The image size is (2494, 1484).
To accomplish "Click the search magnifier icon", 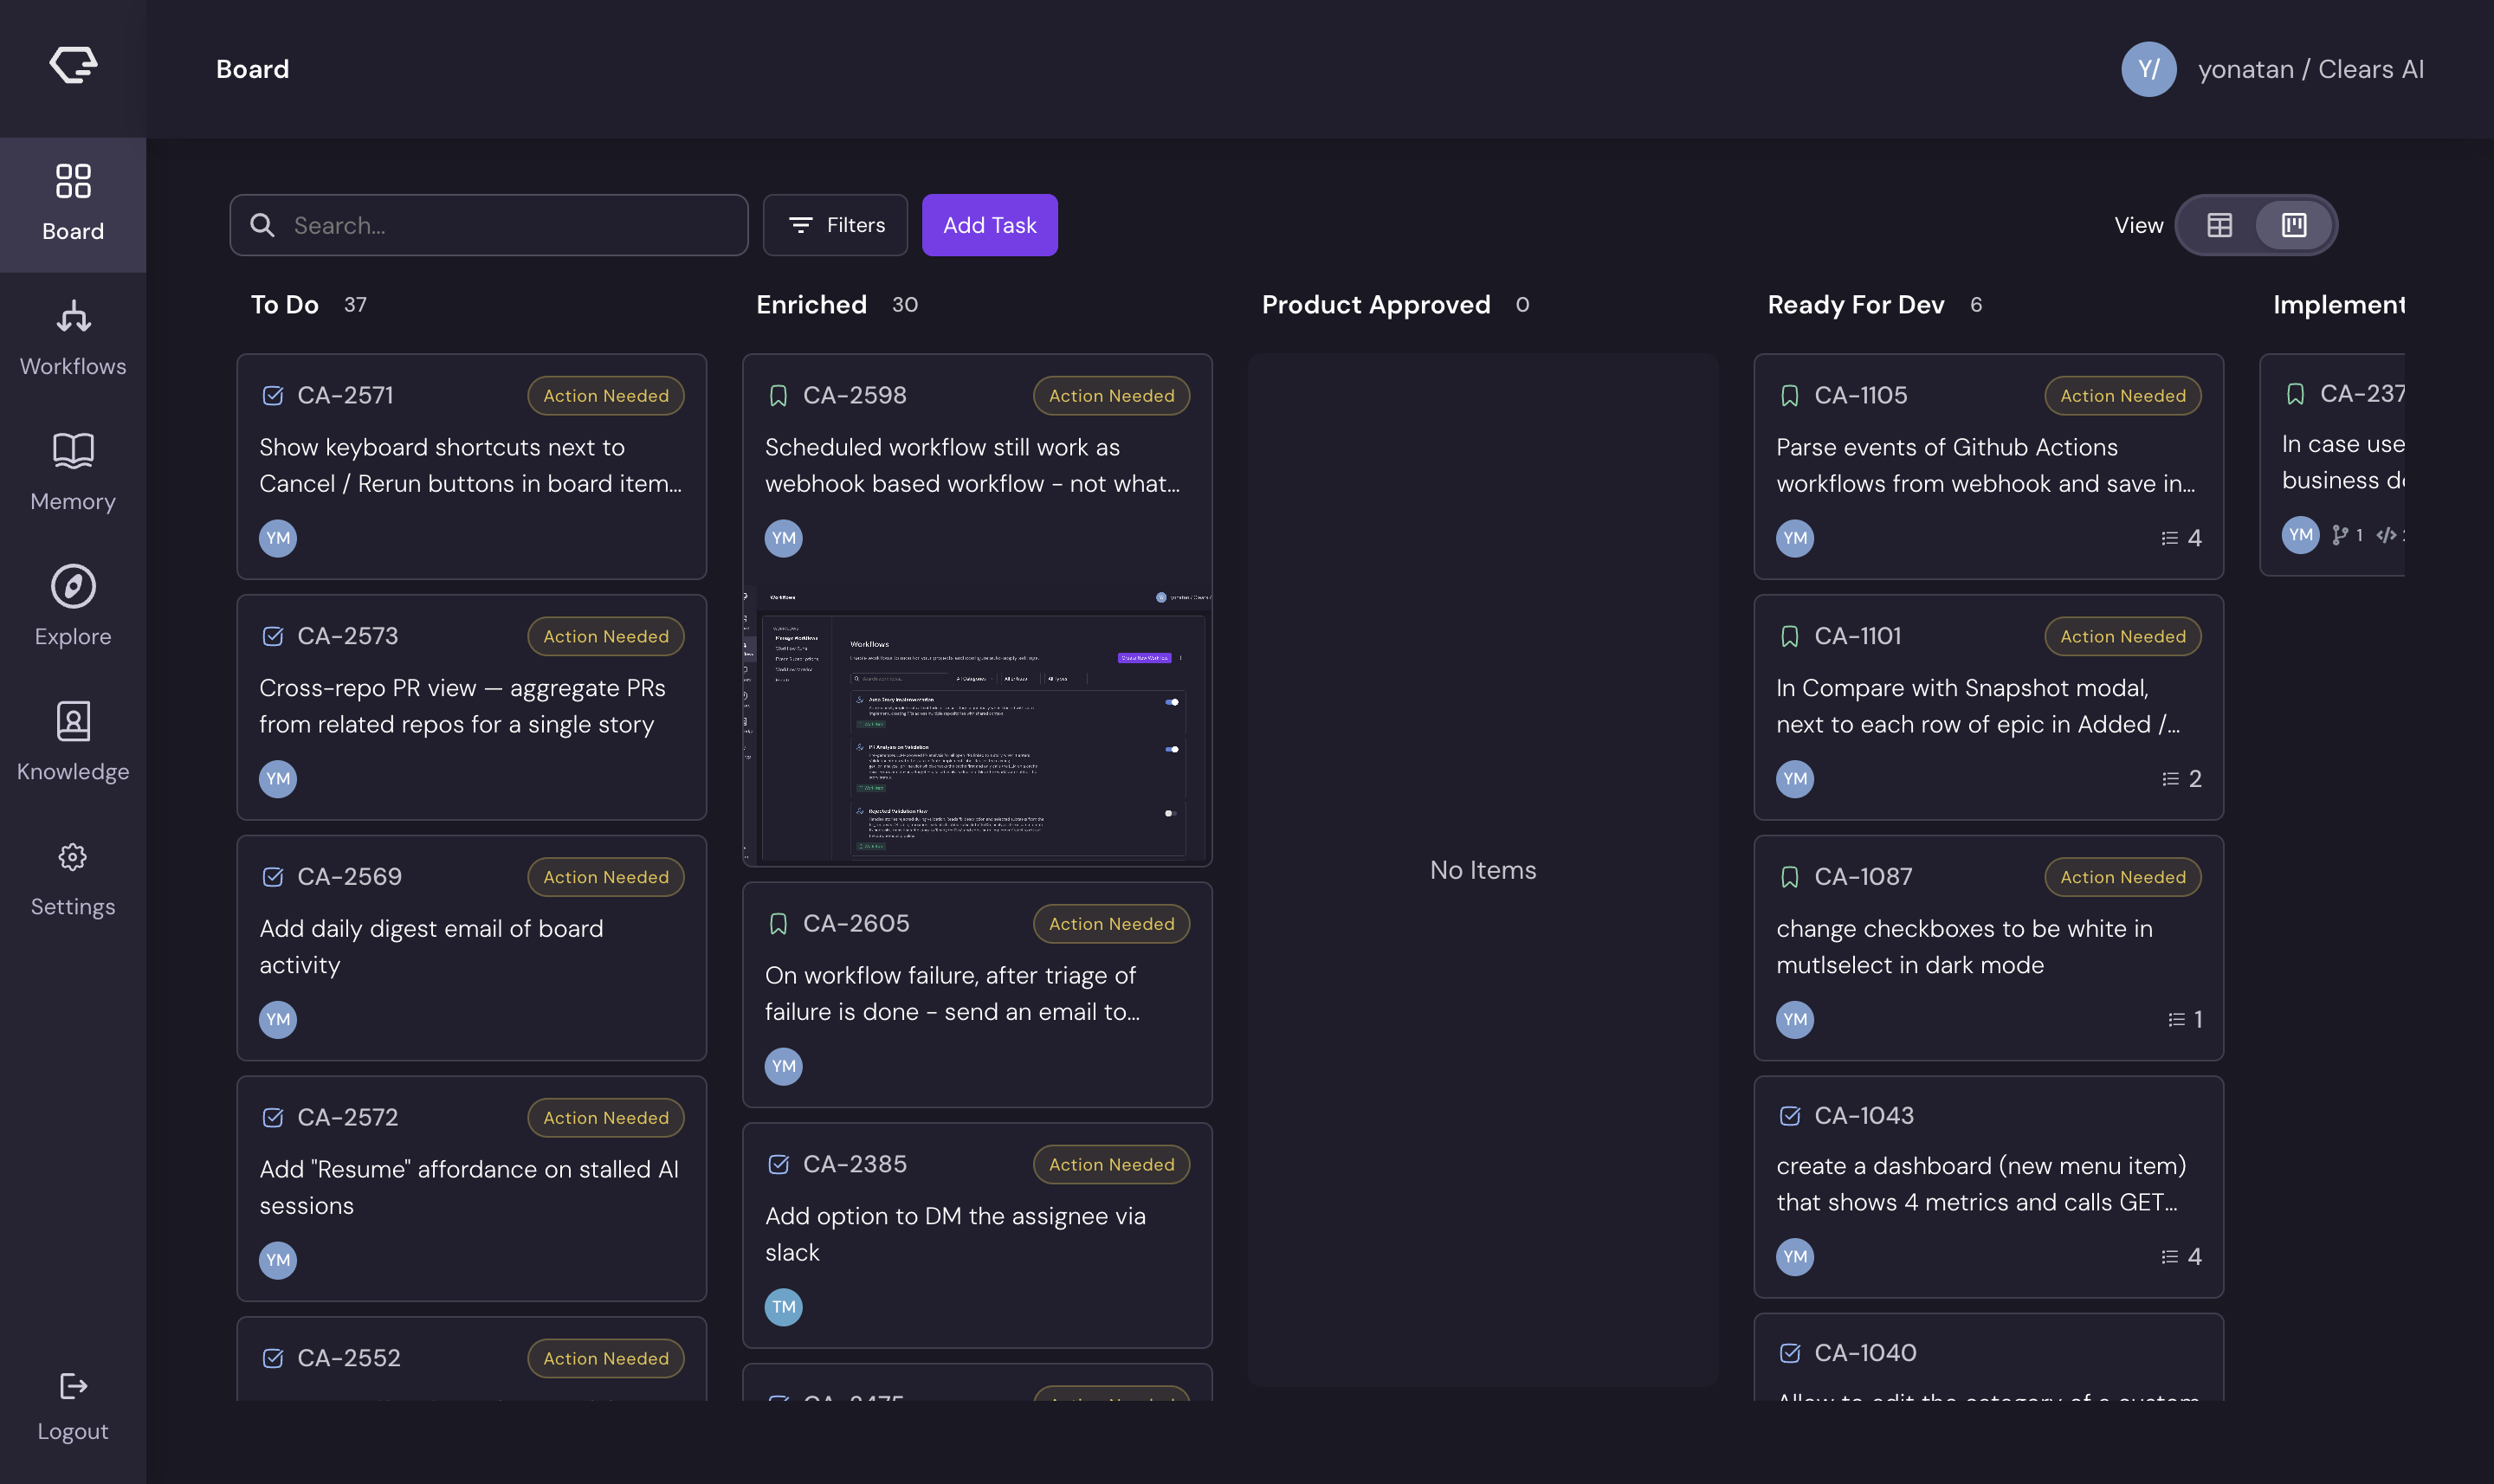I will [262, 225].
